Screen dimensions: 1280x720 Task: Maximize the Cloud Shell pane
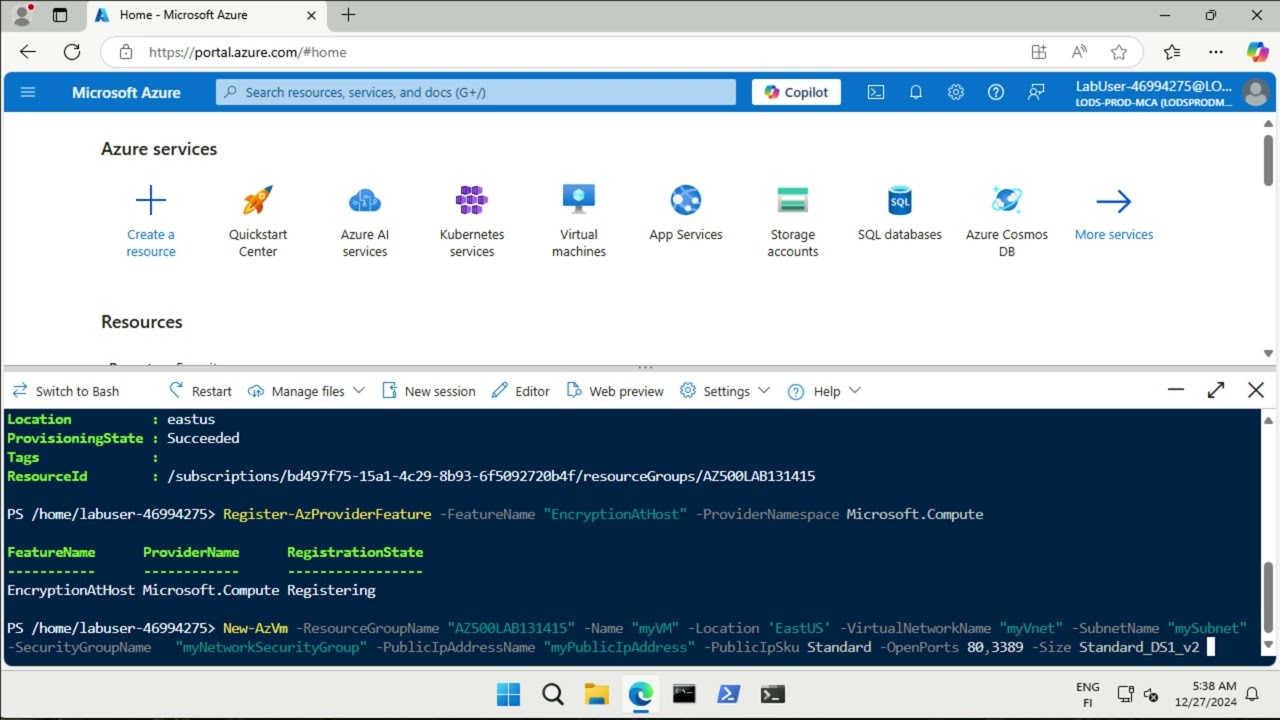(x=1216, y=391)
